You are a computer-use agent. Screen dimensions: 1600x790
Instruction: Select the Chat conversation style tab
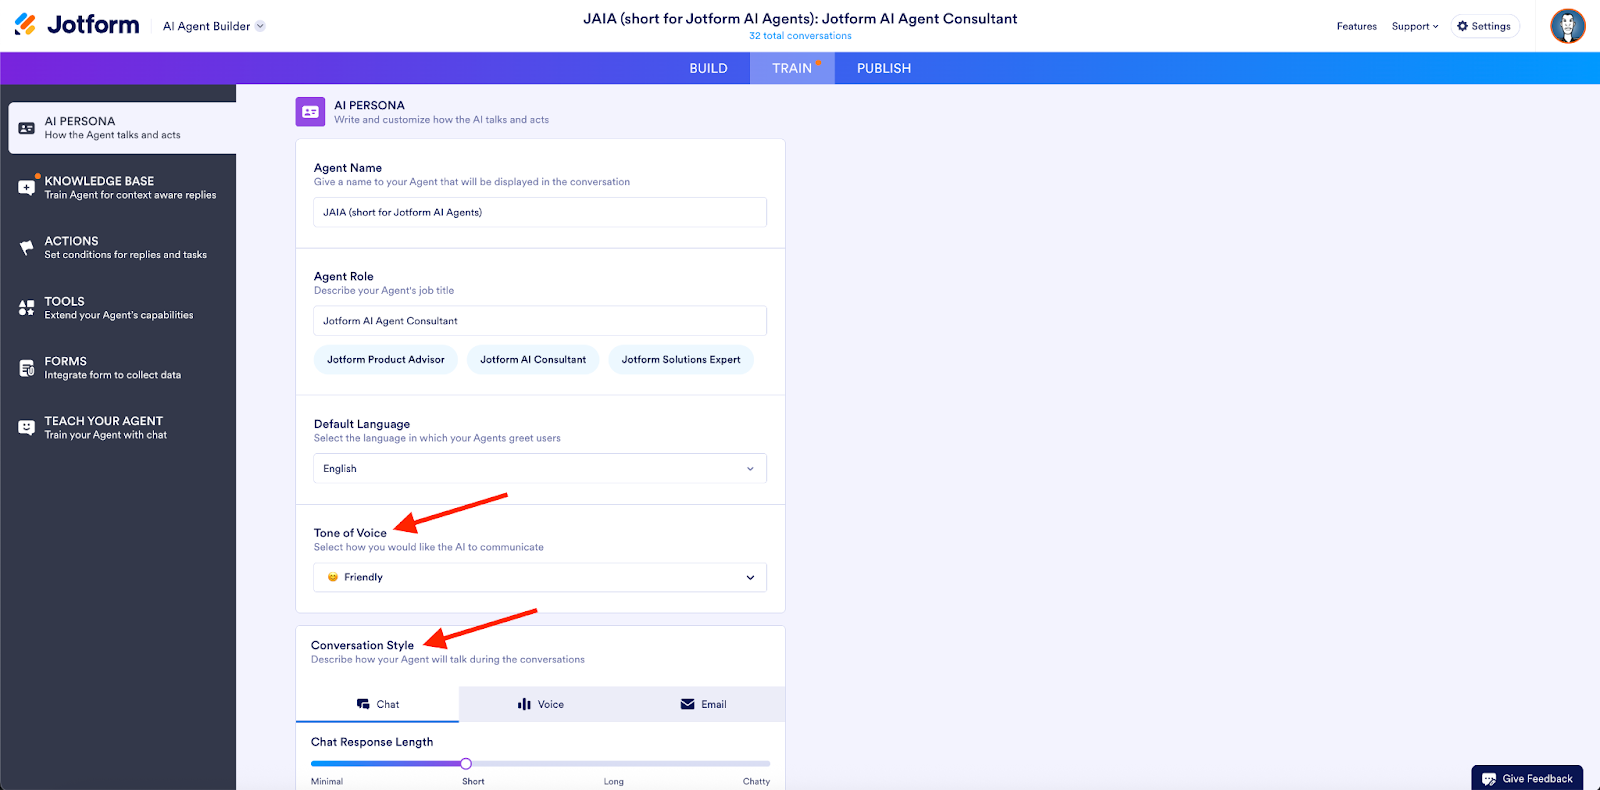coord(377,704)
